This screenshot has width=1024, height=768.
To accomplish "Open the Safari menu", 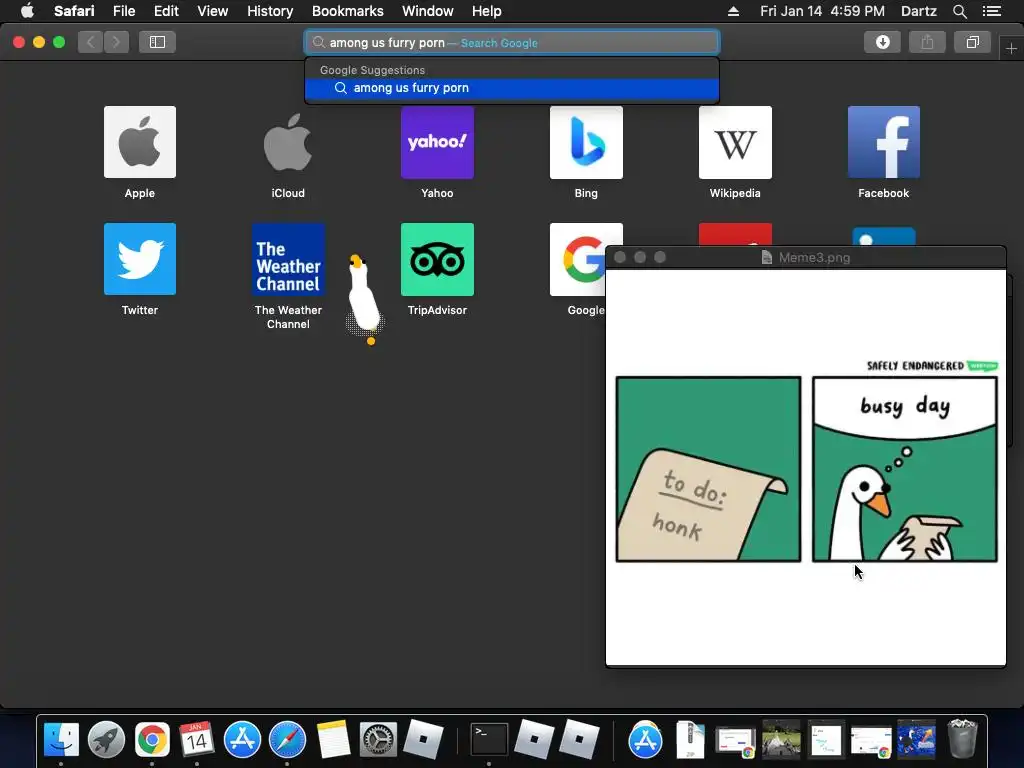I will tap(74, 11).
